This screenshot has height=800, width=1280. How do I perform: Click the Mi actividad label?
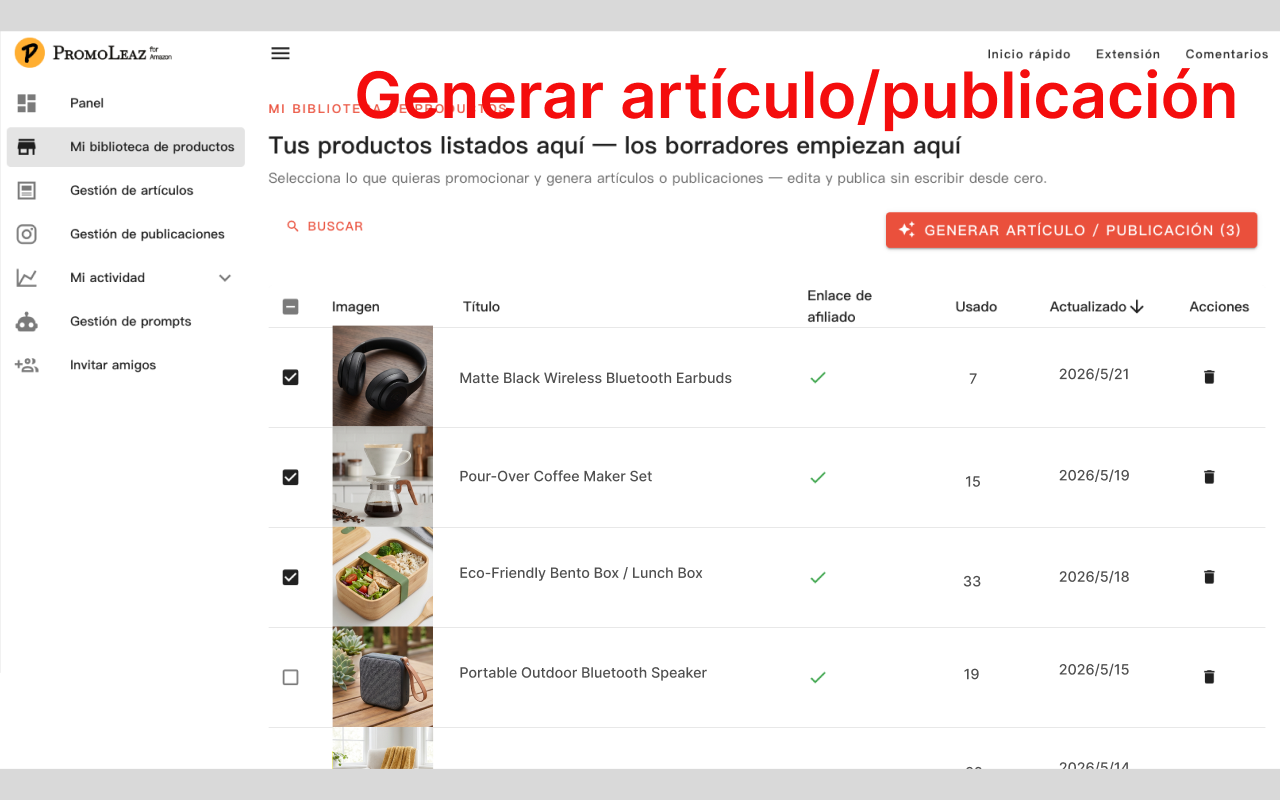[107, 278]
